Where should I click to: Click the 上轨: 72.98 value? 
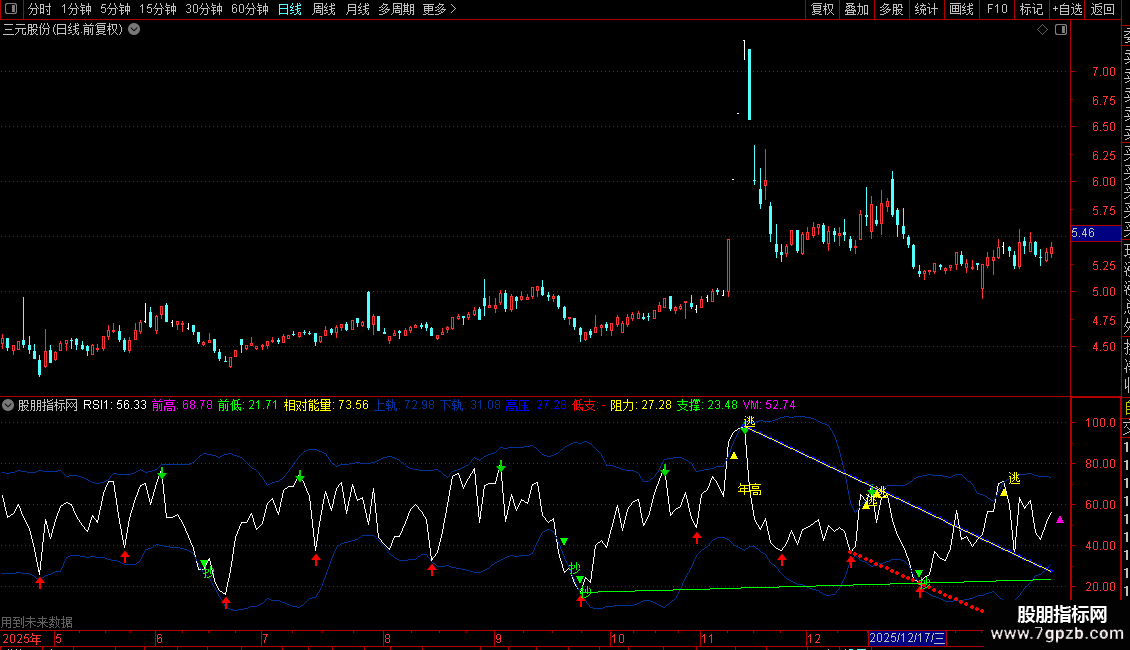click(404, 405)
